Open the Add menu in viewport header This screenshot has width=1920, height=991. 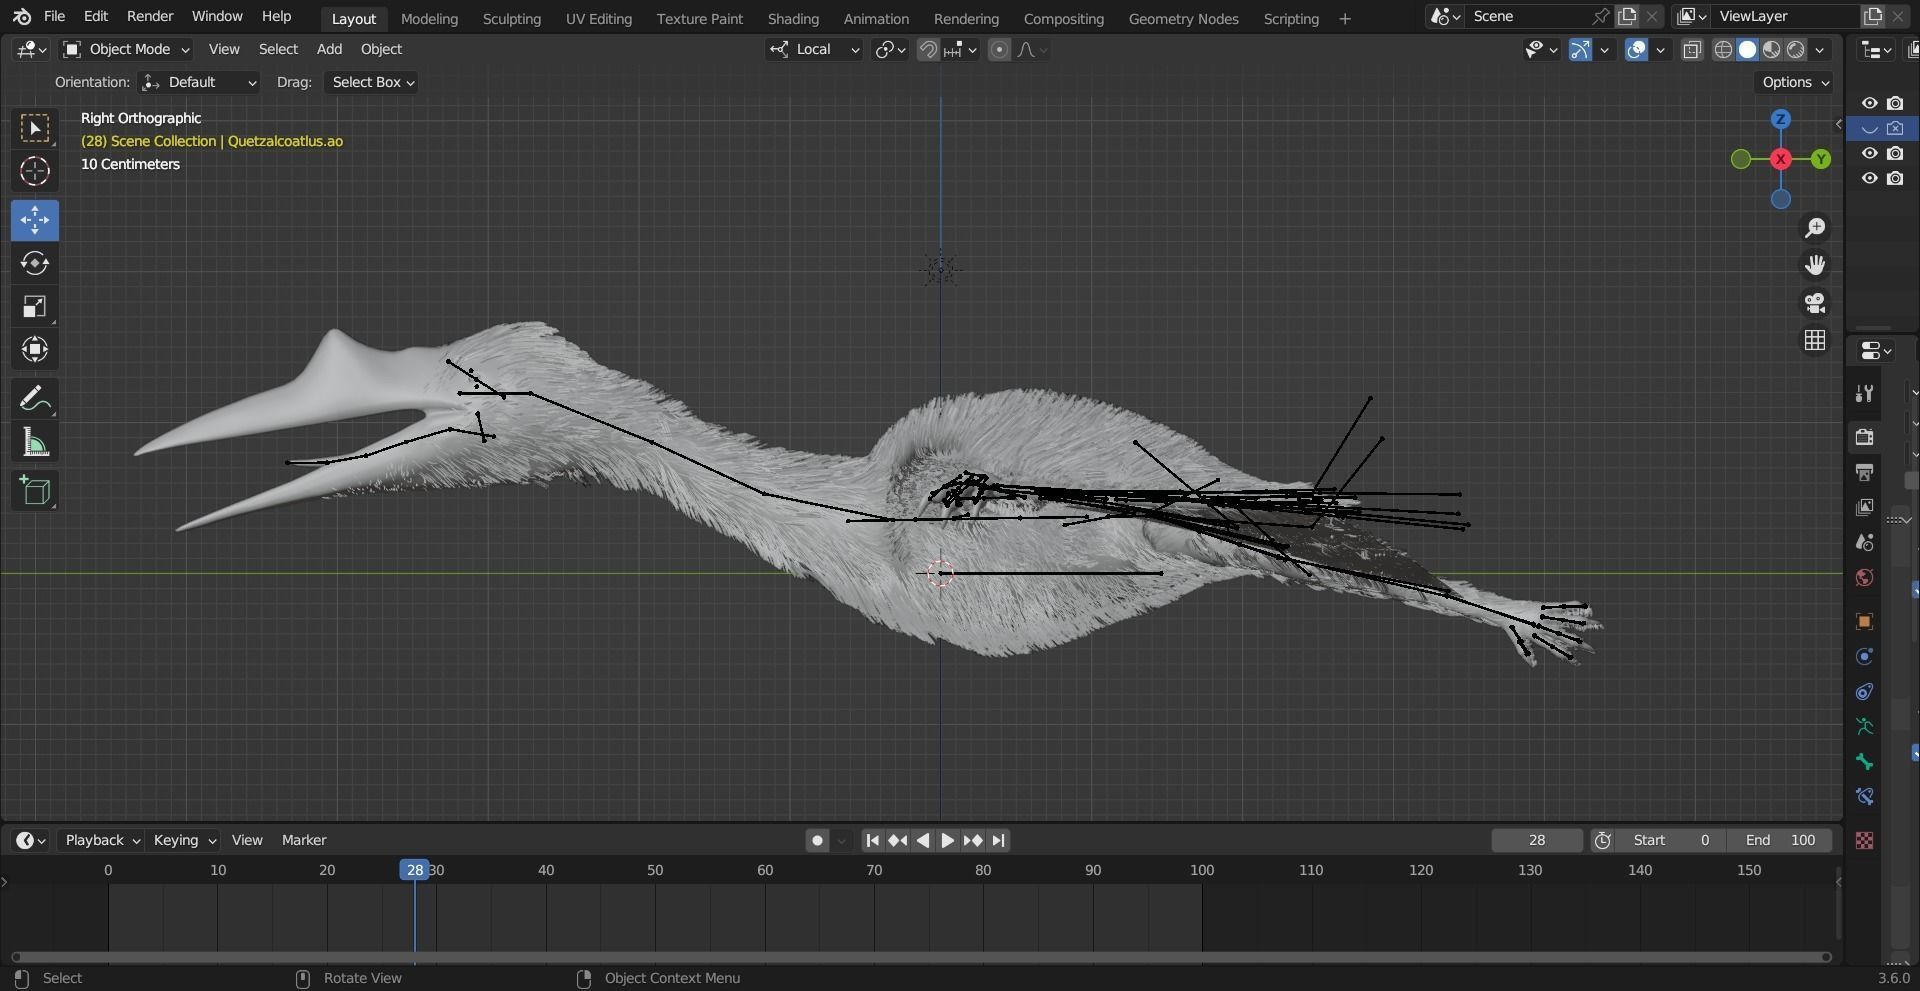pos(329,49)
